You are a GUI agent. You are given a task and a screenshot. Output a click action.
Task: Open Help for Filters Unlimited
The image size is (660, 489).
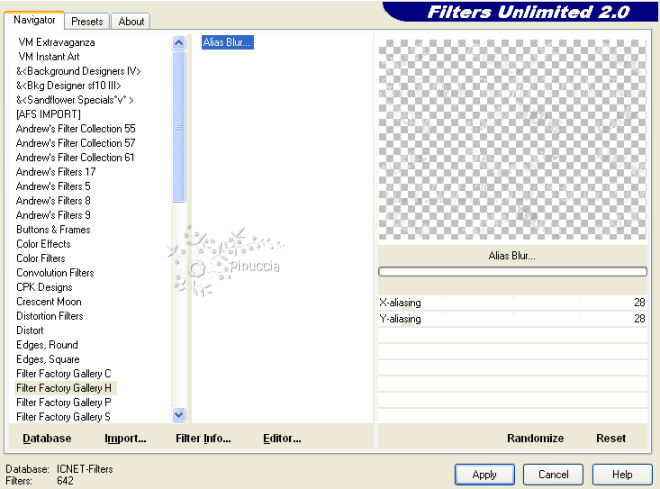click(622, 474)
